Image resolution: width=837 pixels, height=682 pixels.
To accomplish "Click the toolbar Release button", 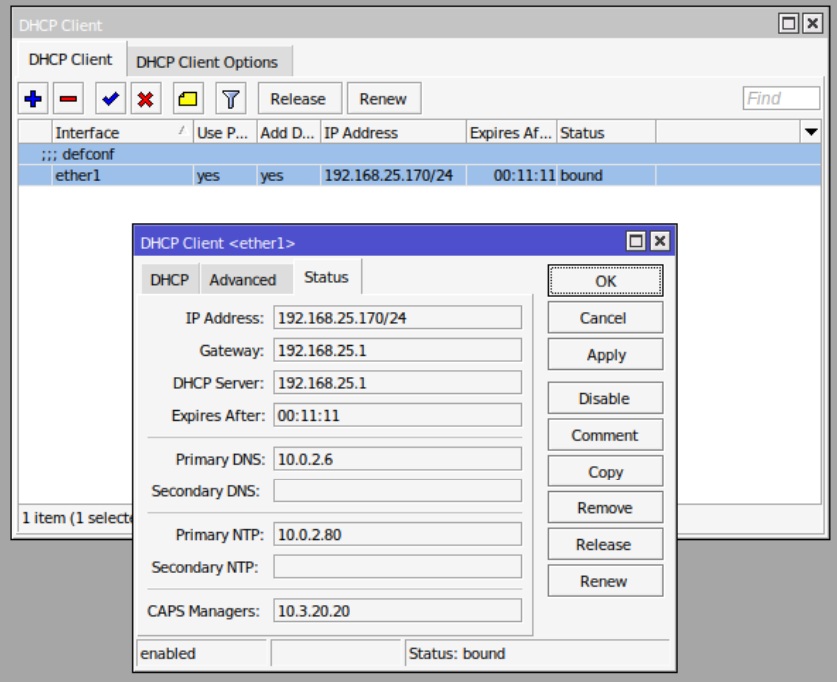I will [x=298, y=99].
